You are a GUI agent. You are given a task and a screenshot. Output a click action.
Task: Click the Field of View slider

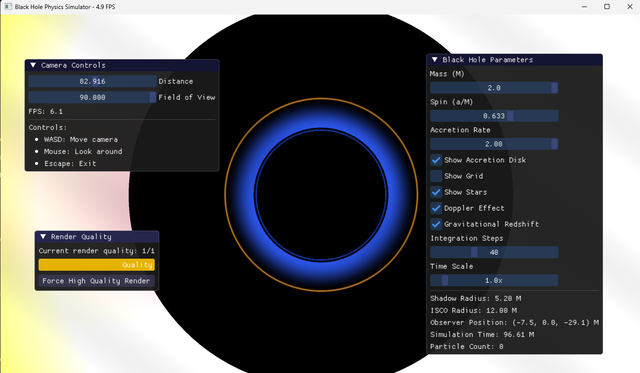(x=92, y=97)
